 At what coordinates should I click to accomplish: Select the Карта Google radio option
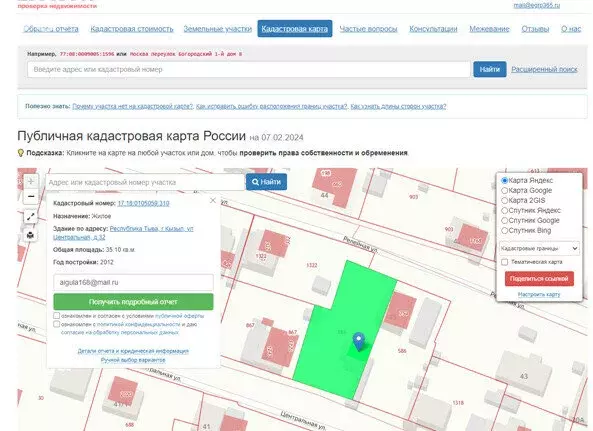click(504, 191)
